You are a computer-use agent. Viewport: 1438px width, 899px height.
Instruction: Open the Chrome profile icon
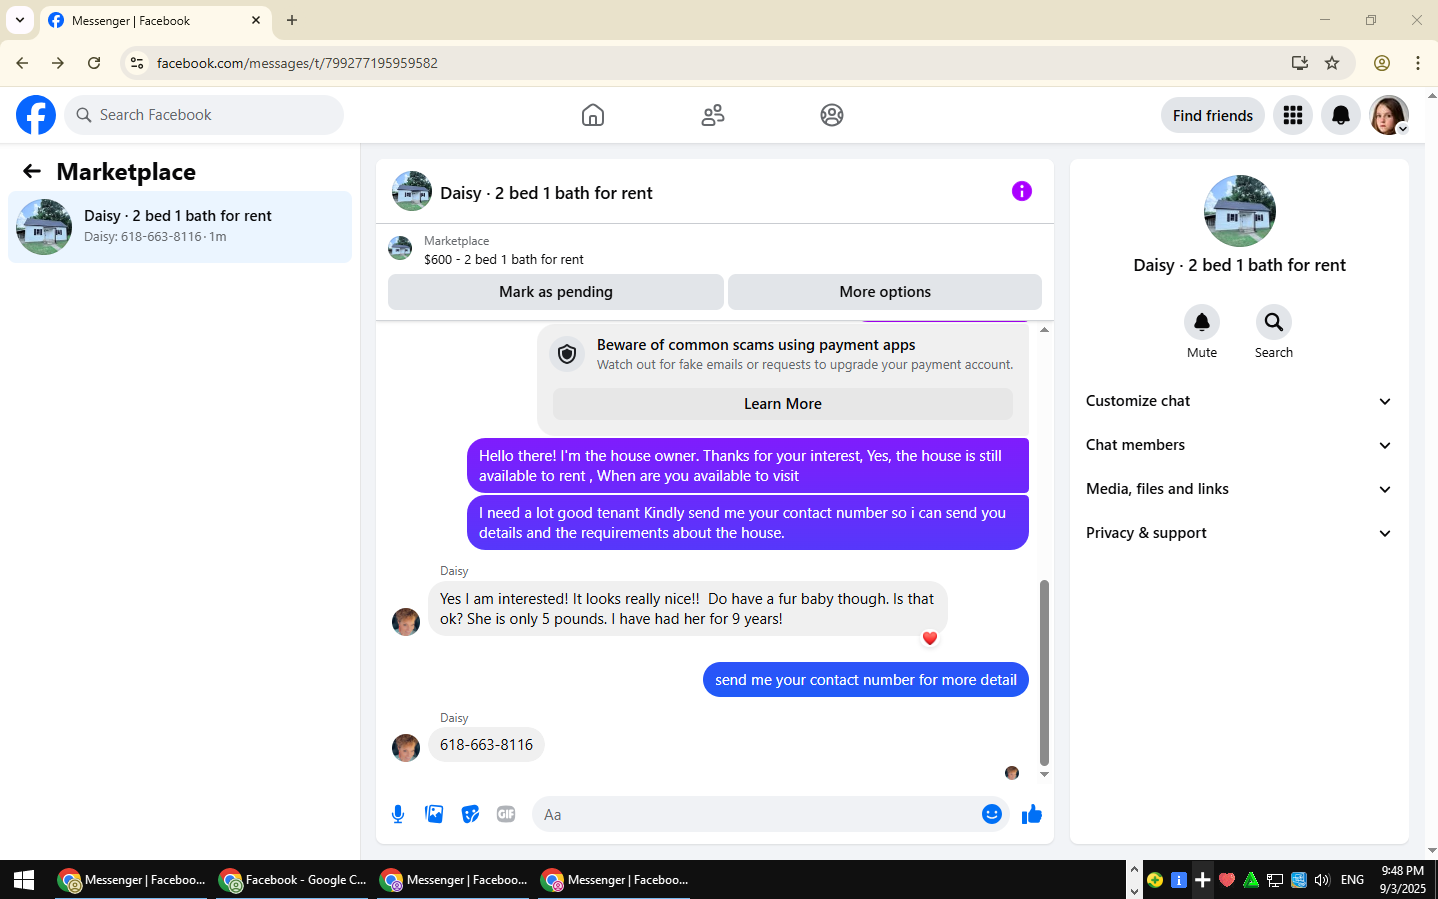pyautogui.click(x=1382, y=63)
